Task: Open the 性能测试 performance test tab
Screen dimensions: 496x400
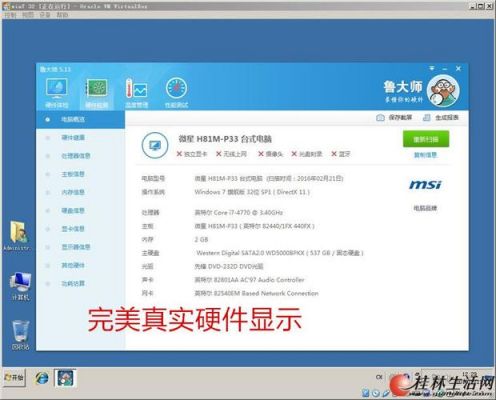Action: [x=176, y=93]
